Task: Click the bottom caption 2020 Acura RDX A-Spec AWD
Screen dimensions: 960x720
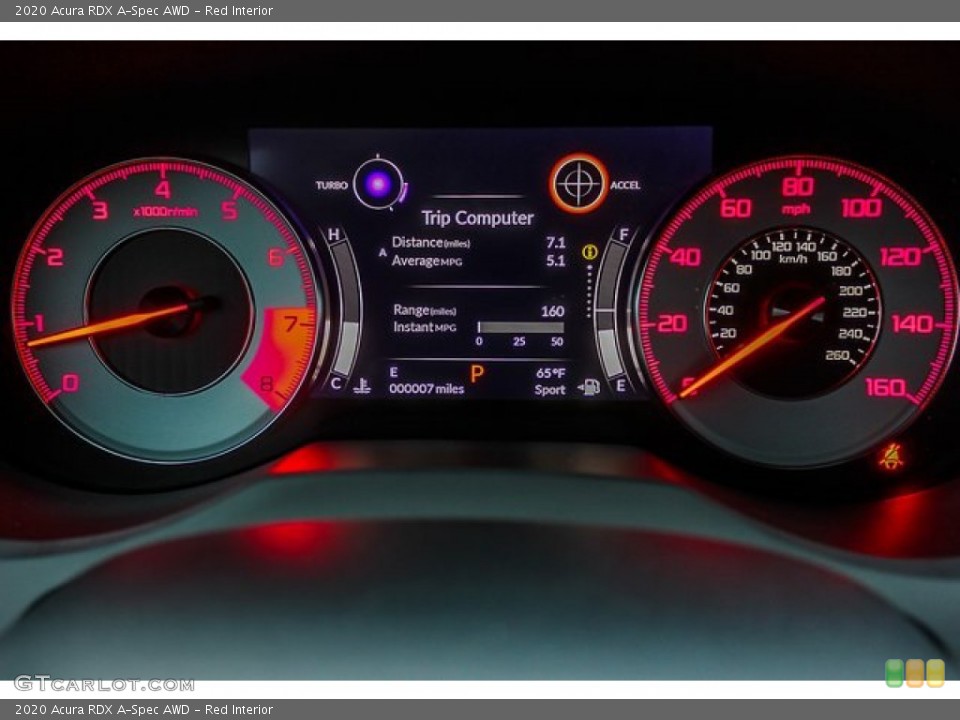Action: pos(144,710)
